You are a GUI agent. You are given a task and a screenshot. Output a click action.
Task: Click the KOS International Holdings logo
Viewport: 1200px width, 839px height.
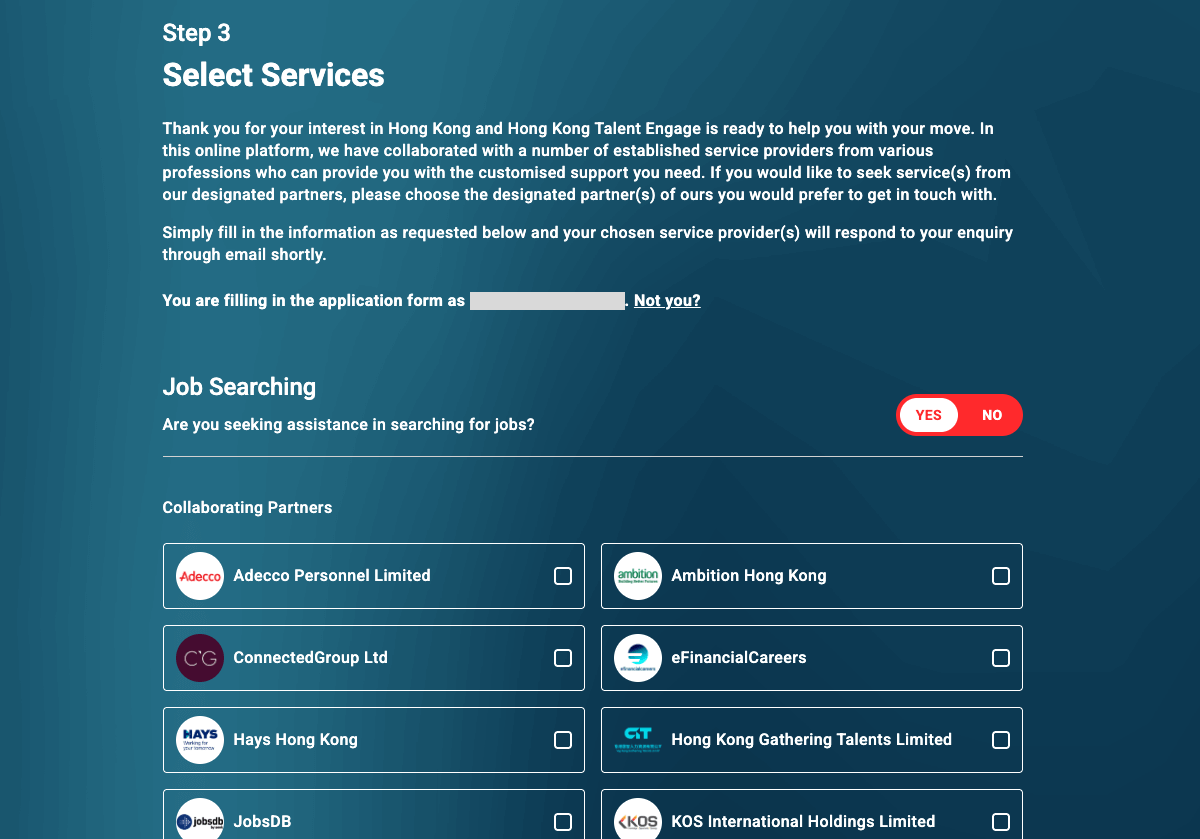click(638, 820)
